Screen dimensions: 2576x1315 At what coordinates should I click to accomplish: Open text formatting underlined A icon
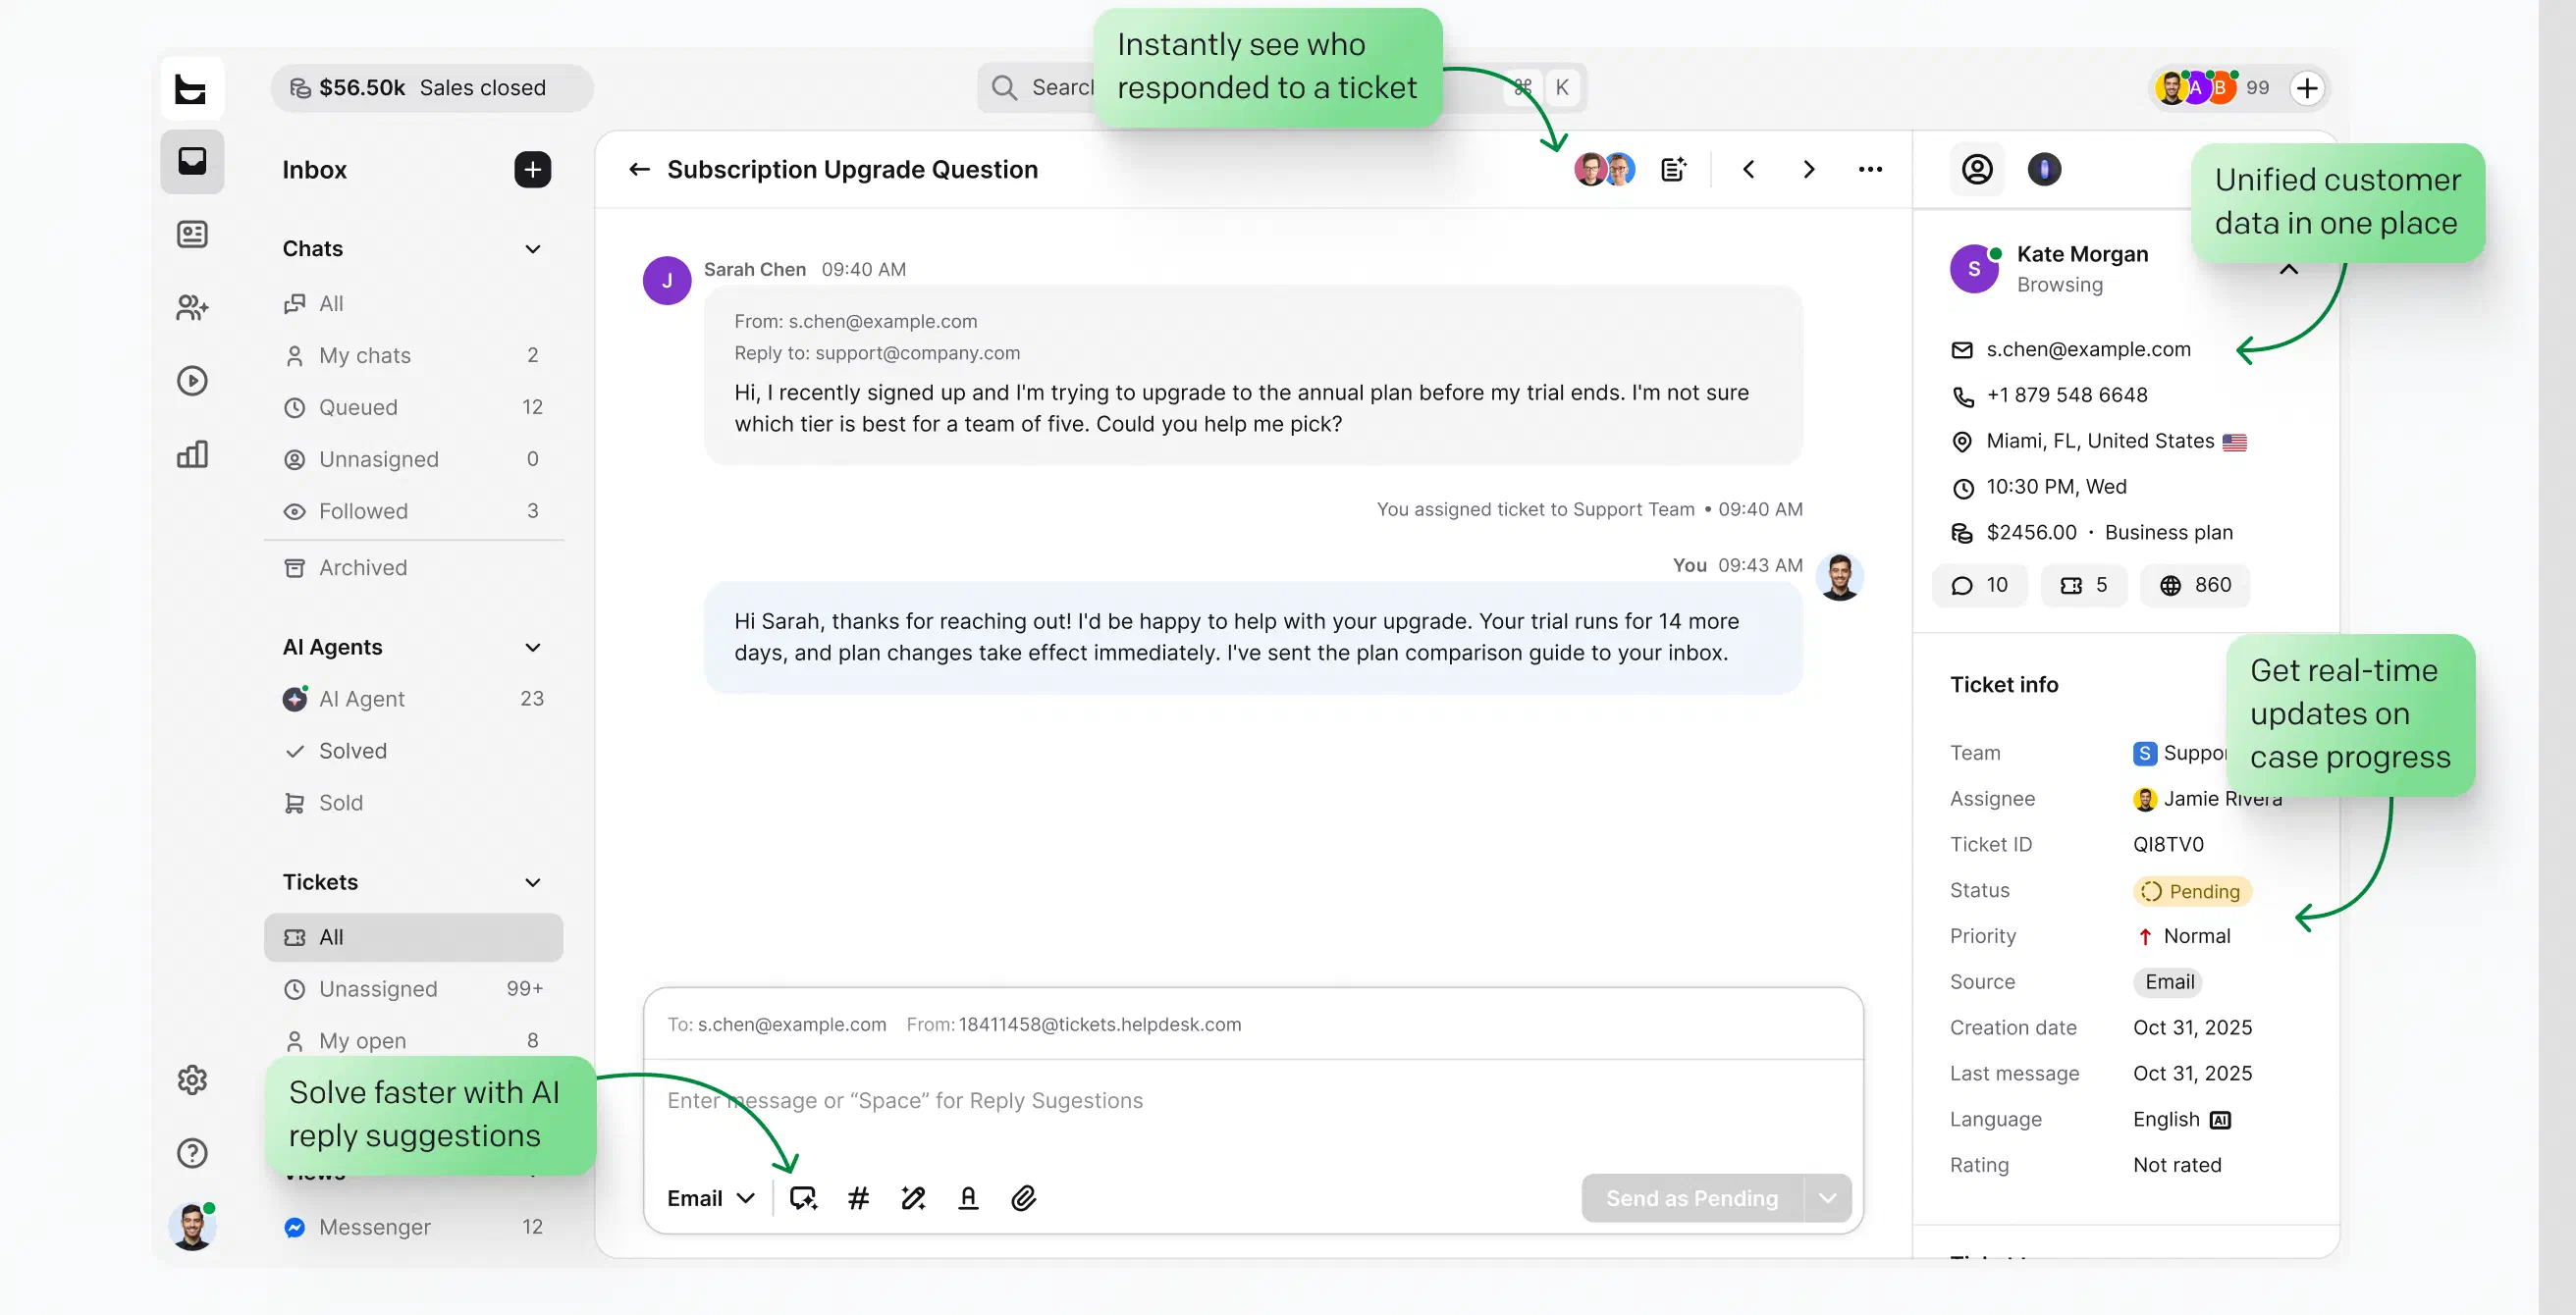click(968, 1198)
